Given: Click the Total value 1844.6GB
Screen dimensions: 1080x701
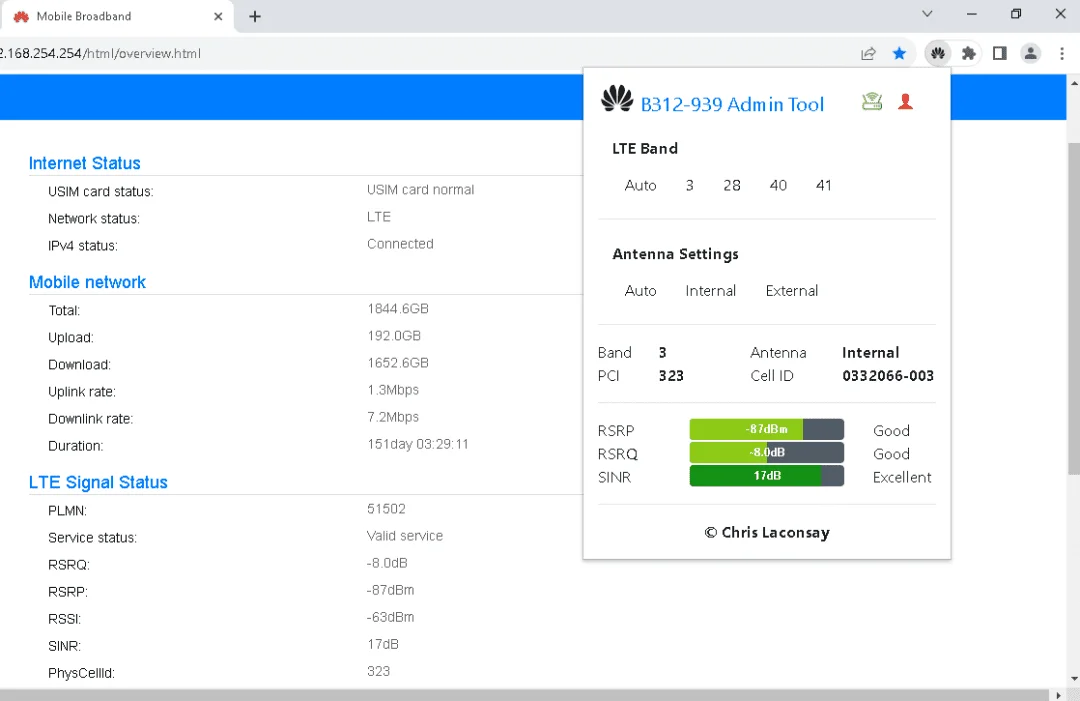Looking at the screenshot, I should click(398, 308).
